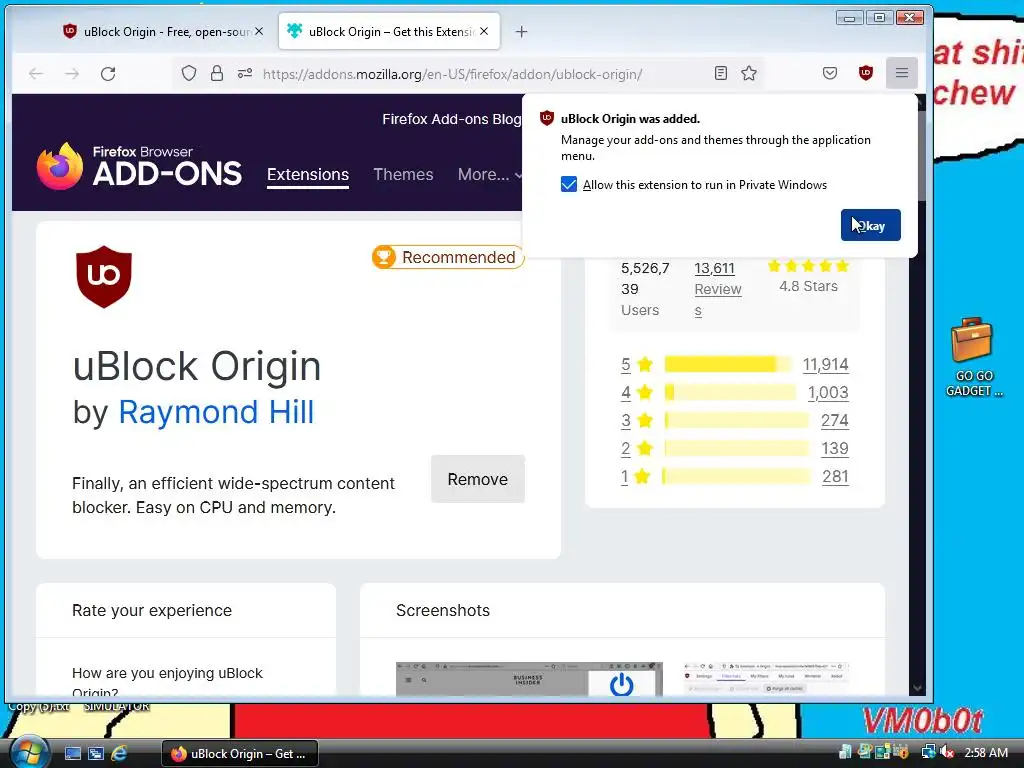The width and height of the screenshot is (1024, 768).
Task: Click the site permissions icon
Action: click(x=245, y=73)
